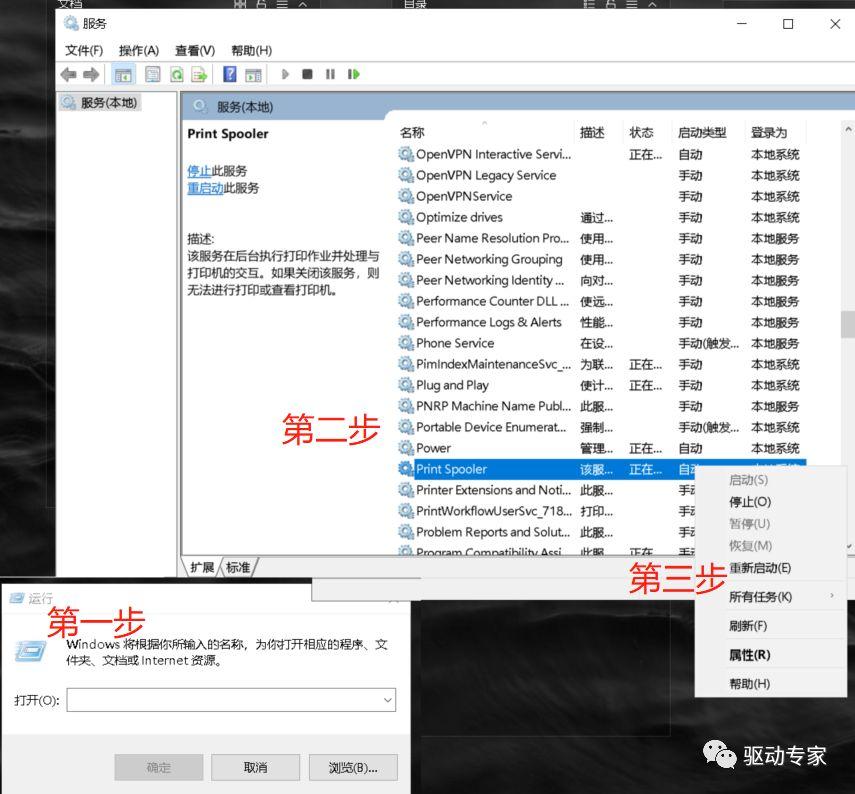
Task: Select the gear icon of Phone Service row
Action: 406,343
